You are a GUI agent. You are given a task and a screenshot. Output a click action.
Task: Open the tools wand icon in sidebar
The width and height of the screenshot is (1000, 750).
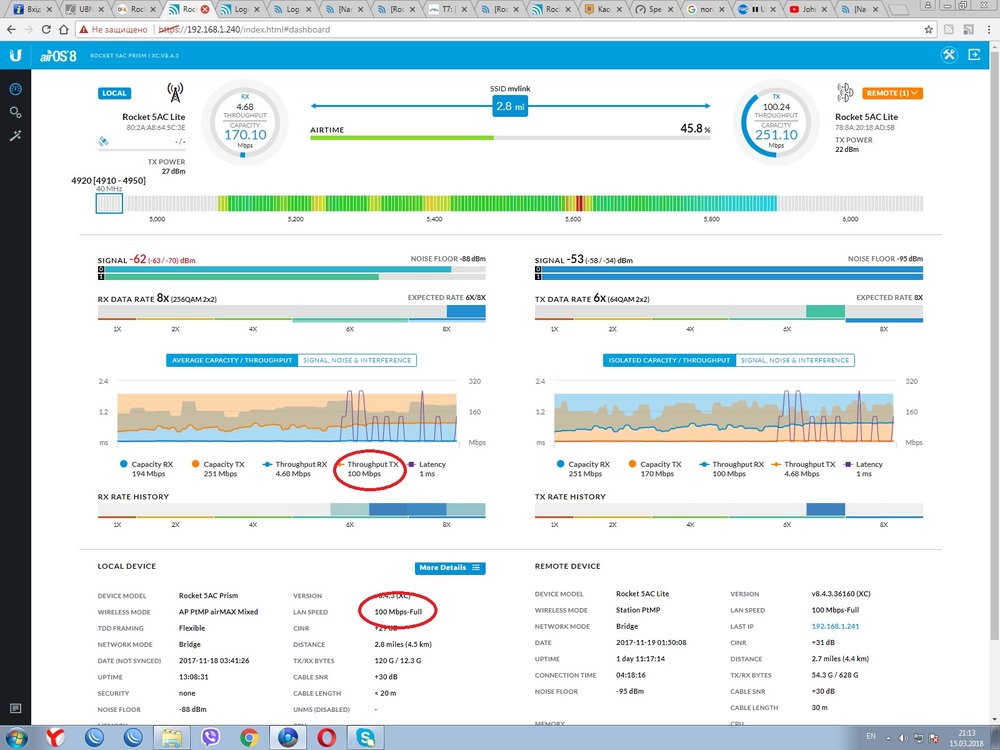(x=15, y=135)
